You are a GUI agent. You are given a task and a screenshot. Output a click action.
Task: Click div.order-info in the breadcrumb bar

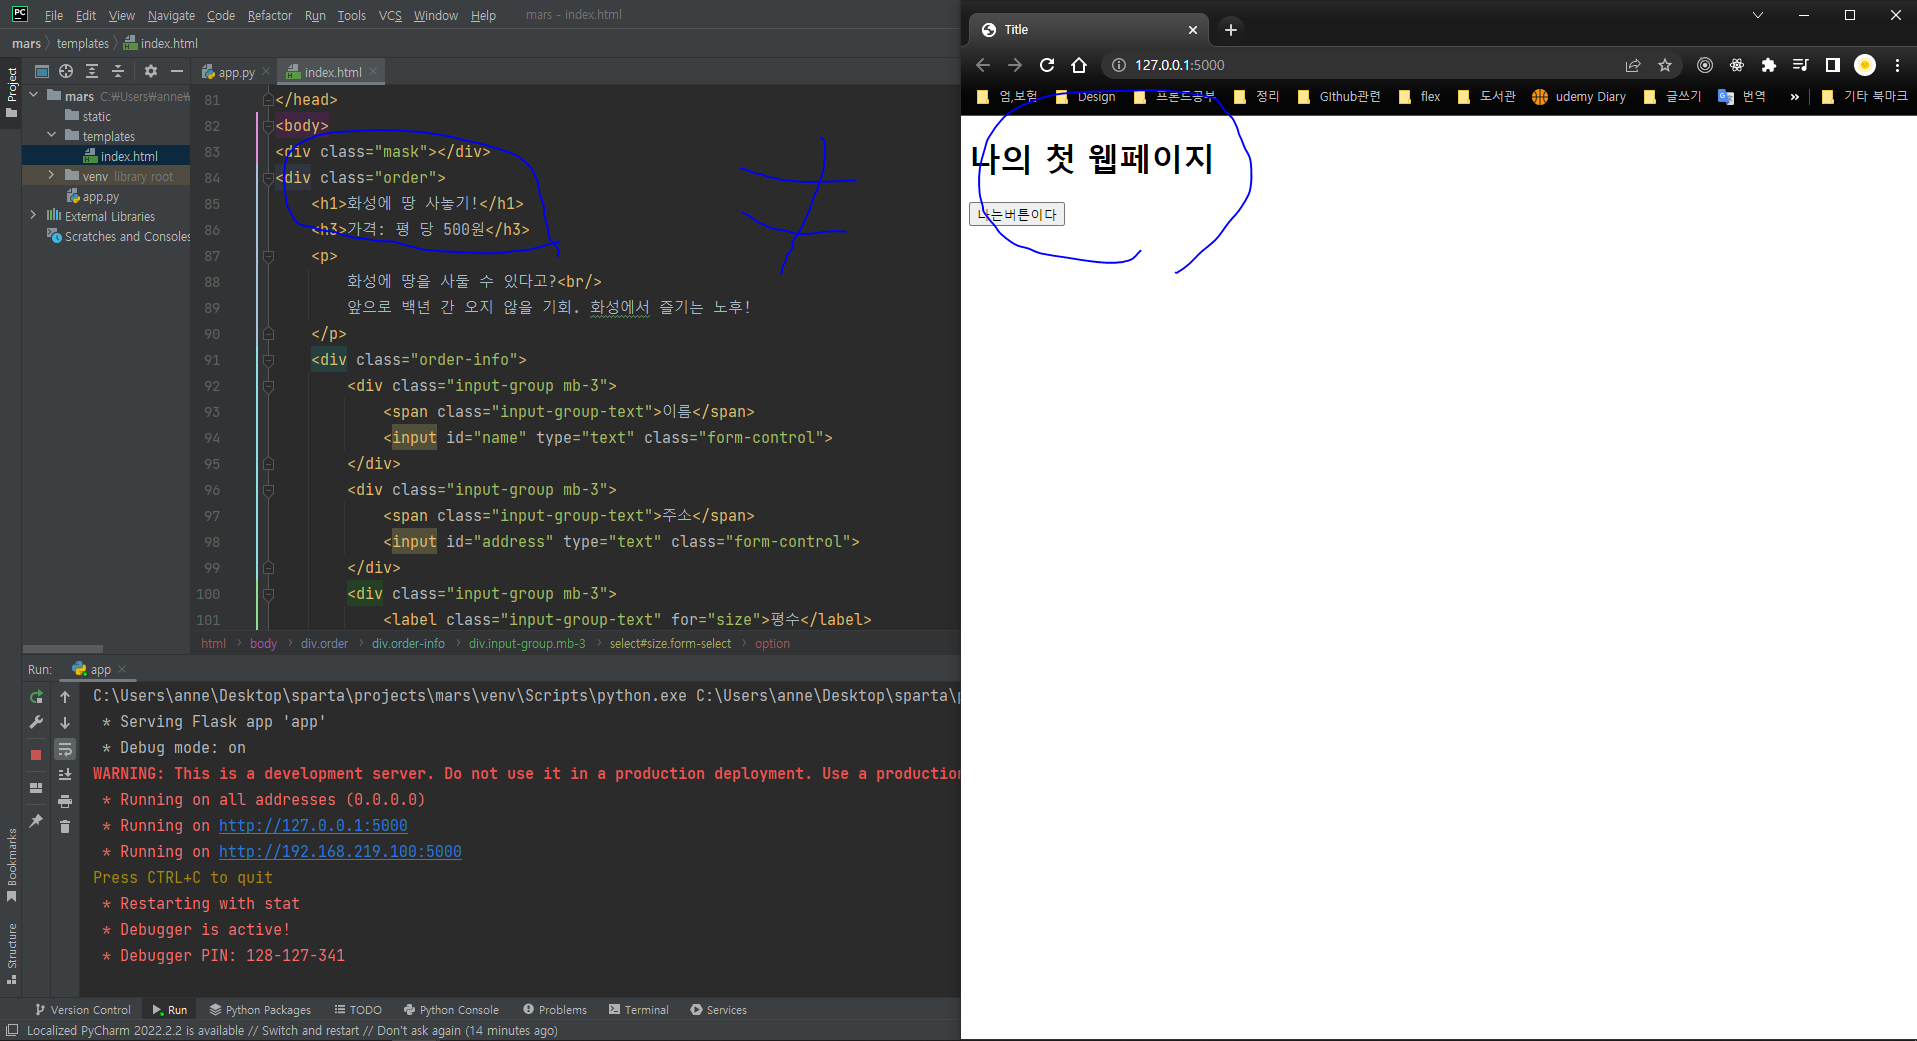(408, 644)
